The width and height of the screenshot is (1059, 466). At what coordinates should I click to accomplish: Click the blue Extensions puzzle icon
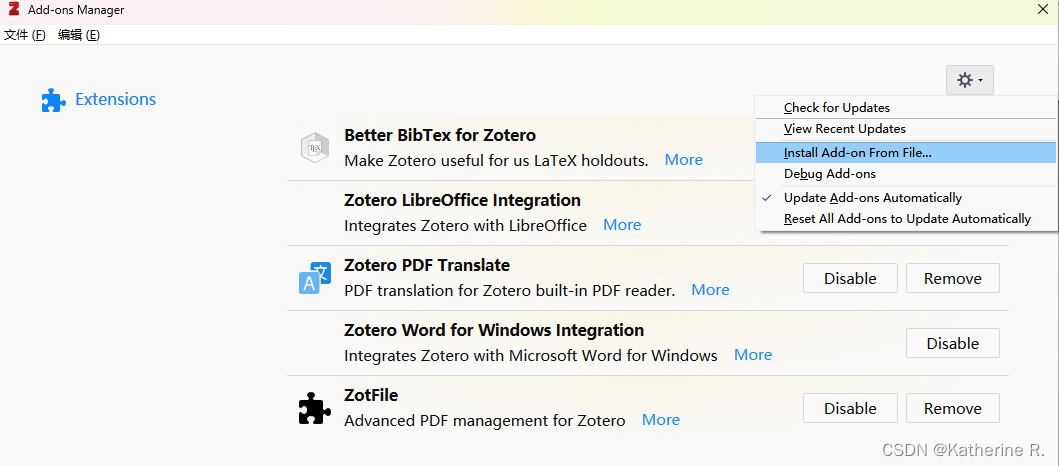click(x=53, y=100)
